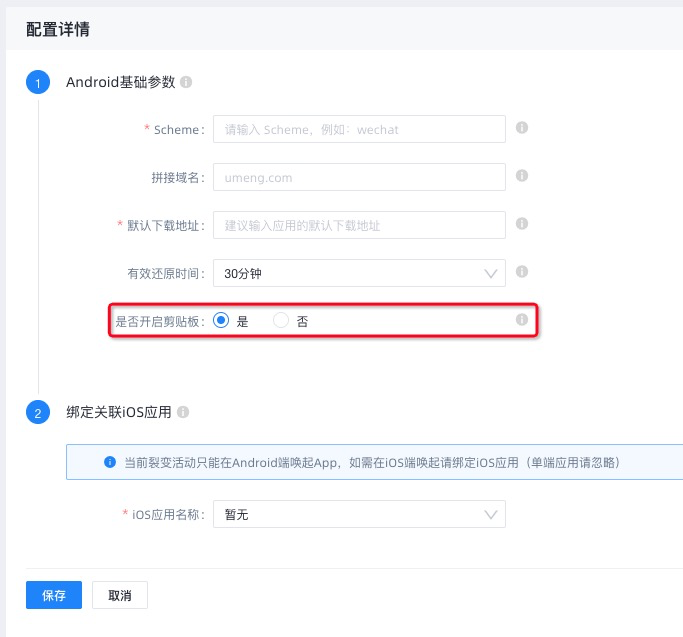Click the 绑定关联iOS应用 section title

coord(119,412)
